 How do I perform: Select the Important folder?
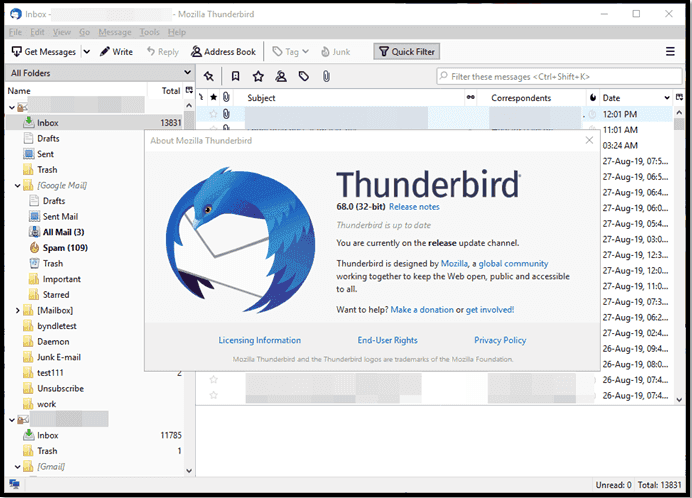coord(61,279)
